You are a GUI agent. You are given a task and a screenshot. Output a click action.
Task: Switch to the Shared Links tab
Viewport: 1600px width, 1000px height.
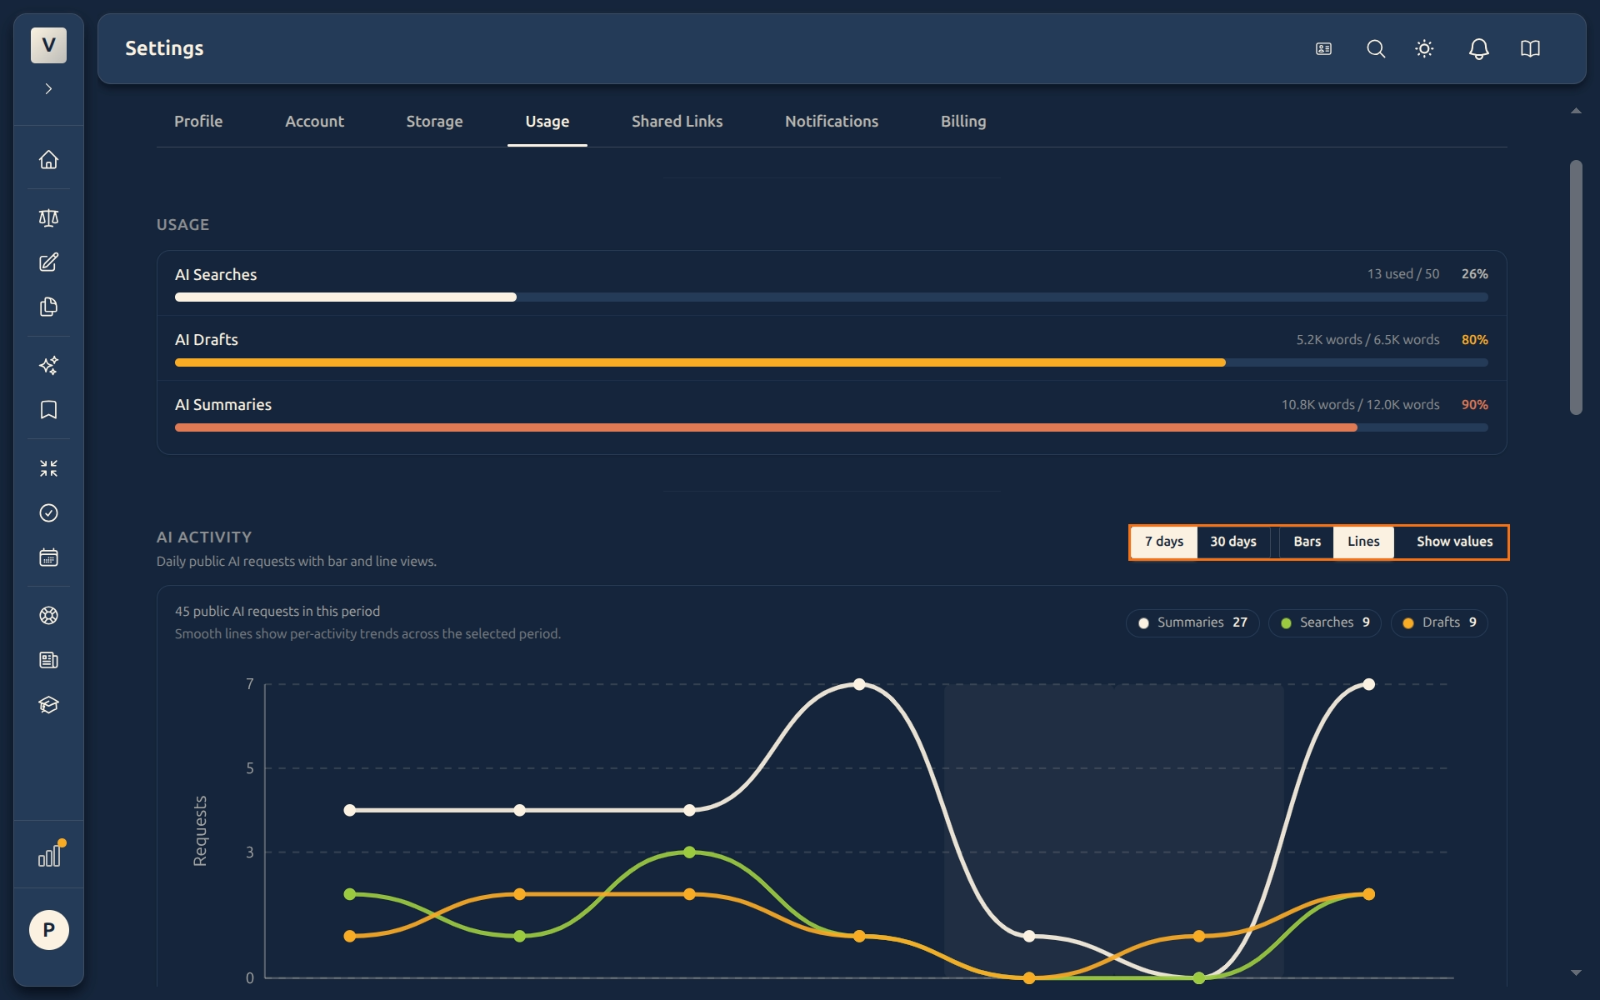[677, 121]
